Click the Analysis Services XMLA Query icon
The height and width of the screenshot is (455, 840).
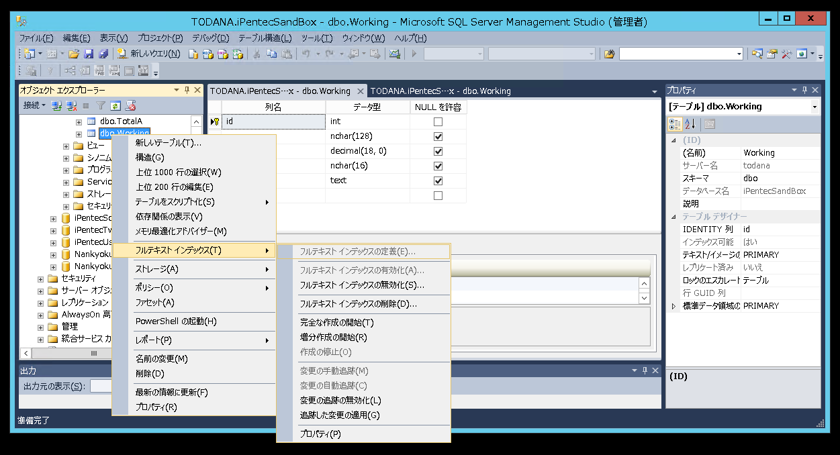[x=238, y=54]
